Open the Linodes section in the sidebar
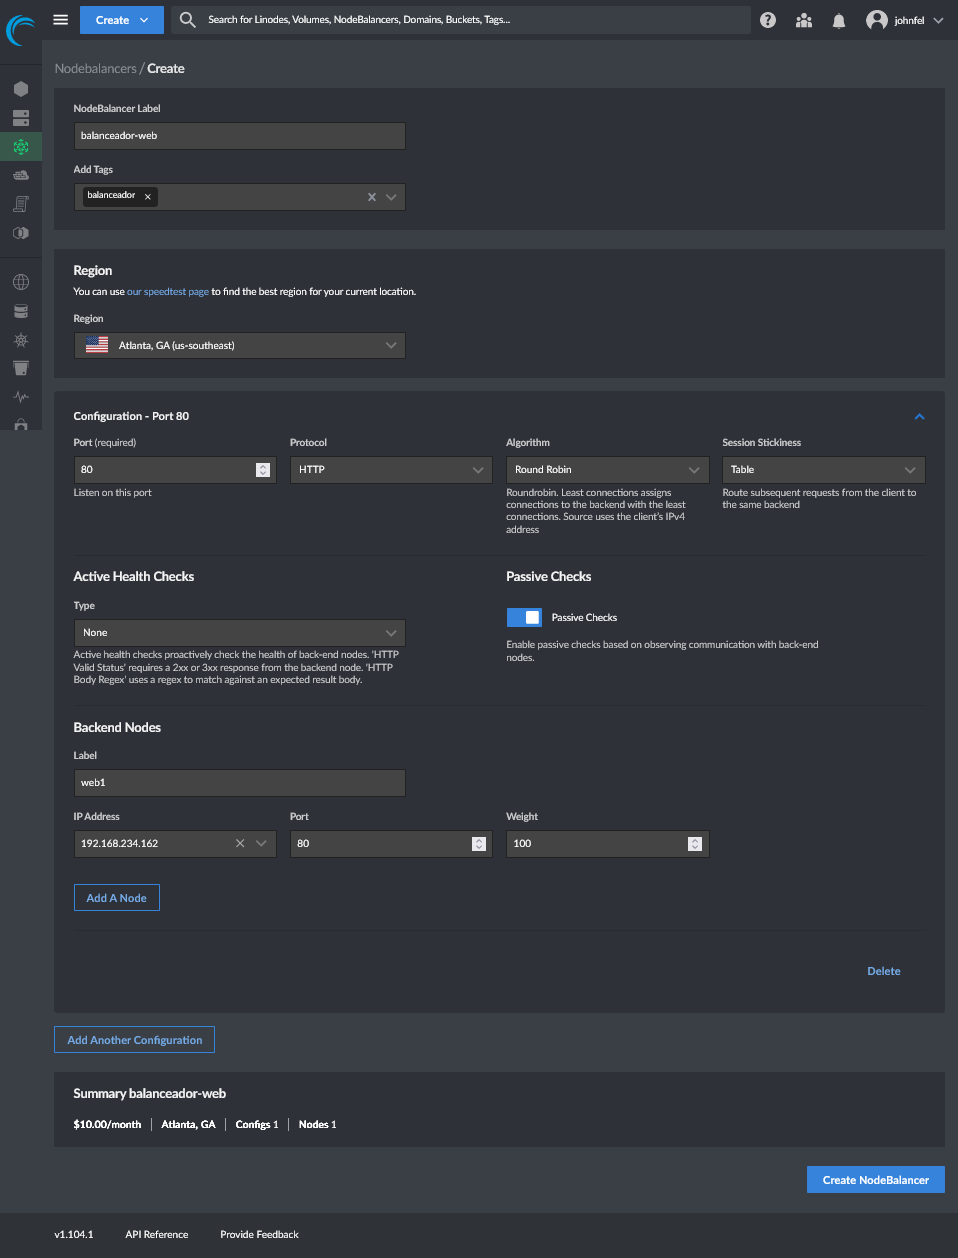 pos(20,88)
